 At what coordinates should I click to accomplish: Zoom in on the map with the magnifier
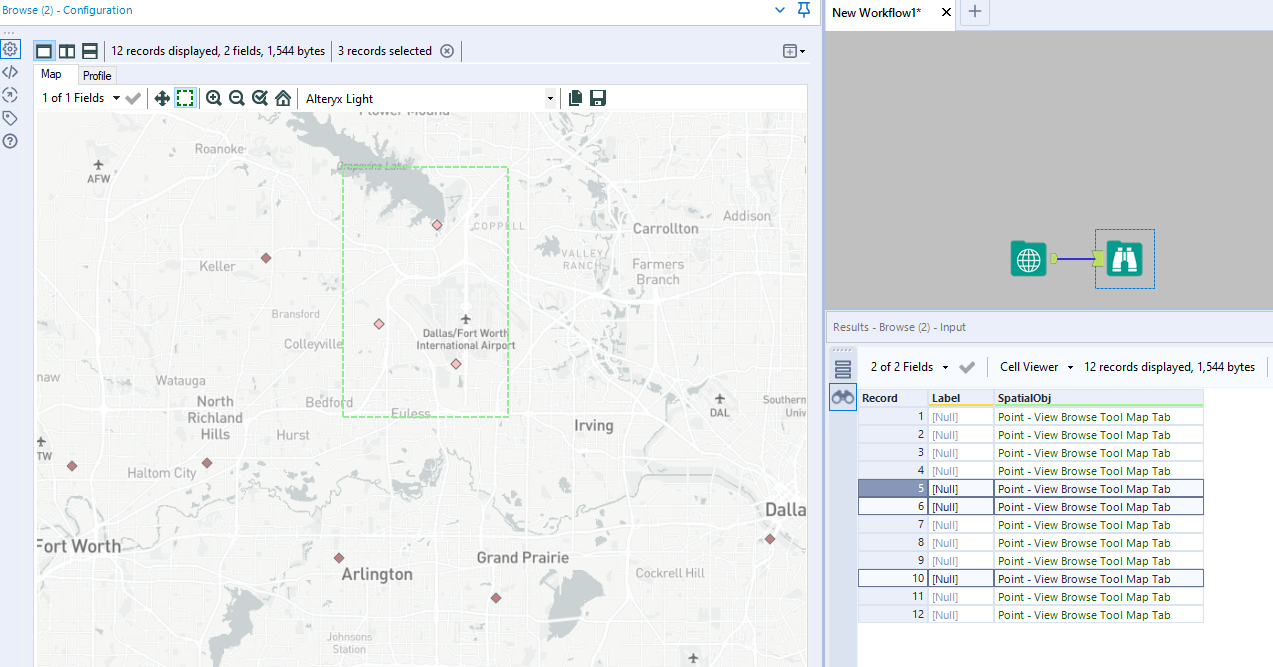pos(213,97)
